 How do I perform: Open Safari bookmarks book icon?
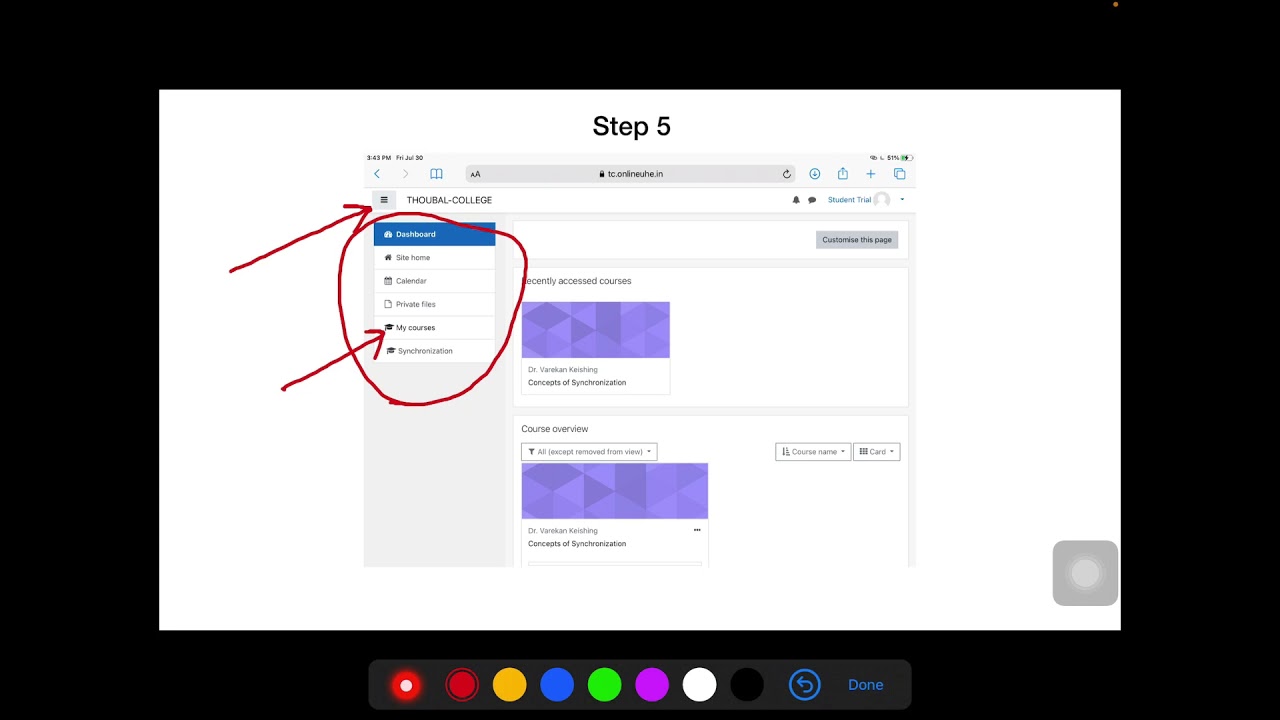coord(436,174)
